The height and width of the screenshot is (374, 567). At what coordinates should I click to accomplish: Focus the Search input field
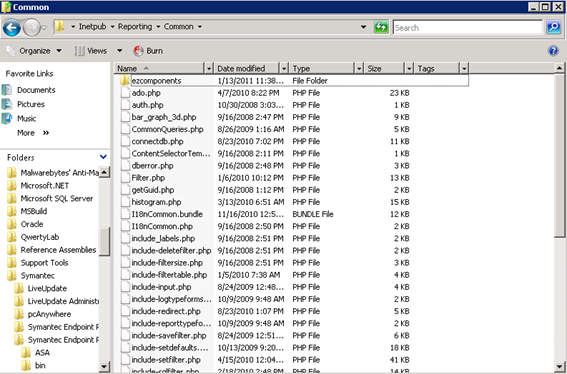[x=468, y=27]
